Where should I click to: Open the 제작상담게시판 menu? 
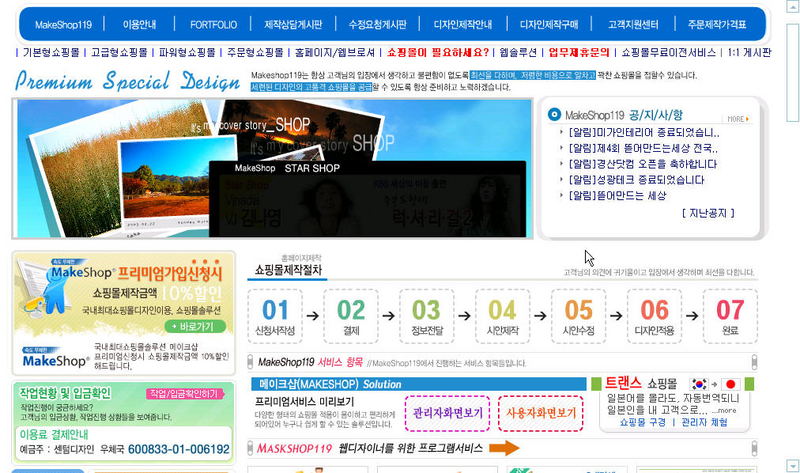pyautogui.click(x=293, y=24)
